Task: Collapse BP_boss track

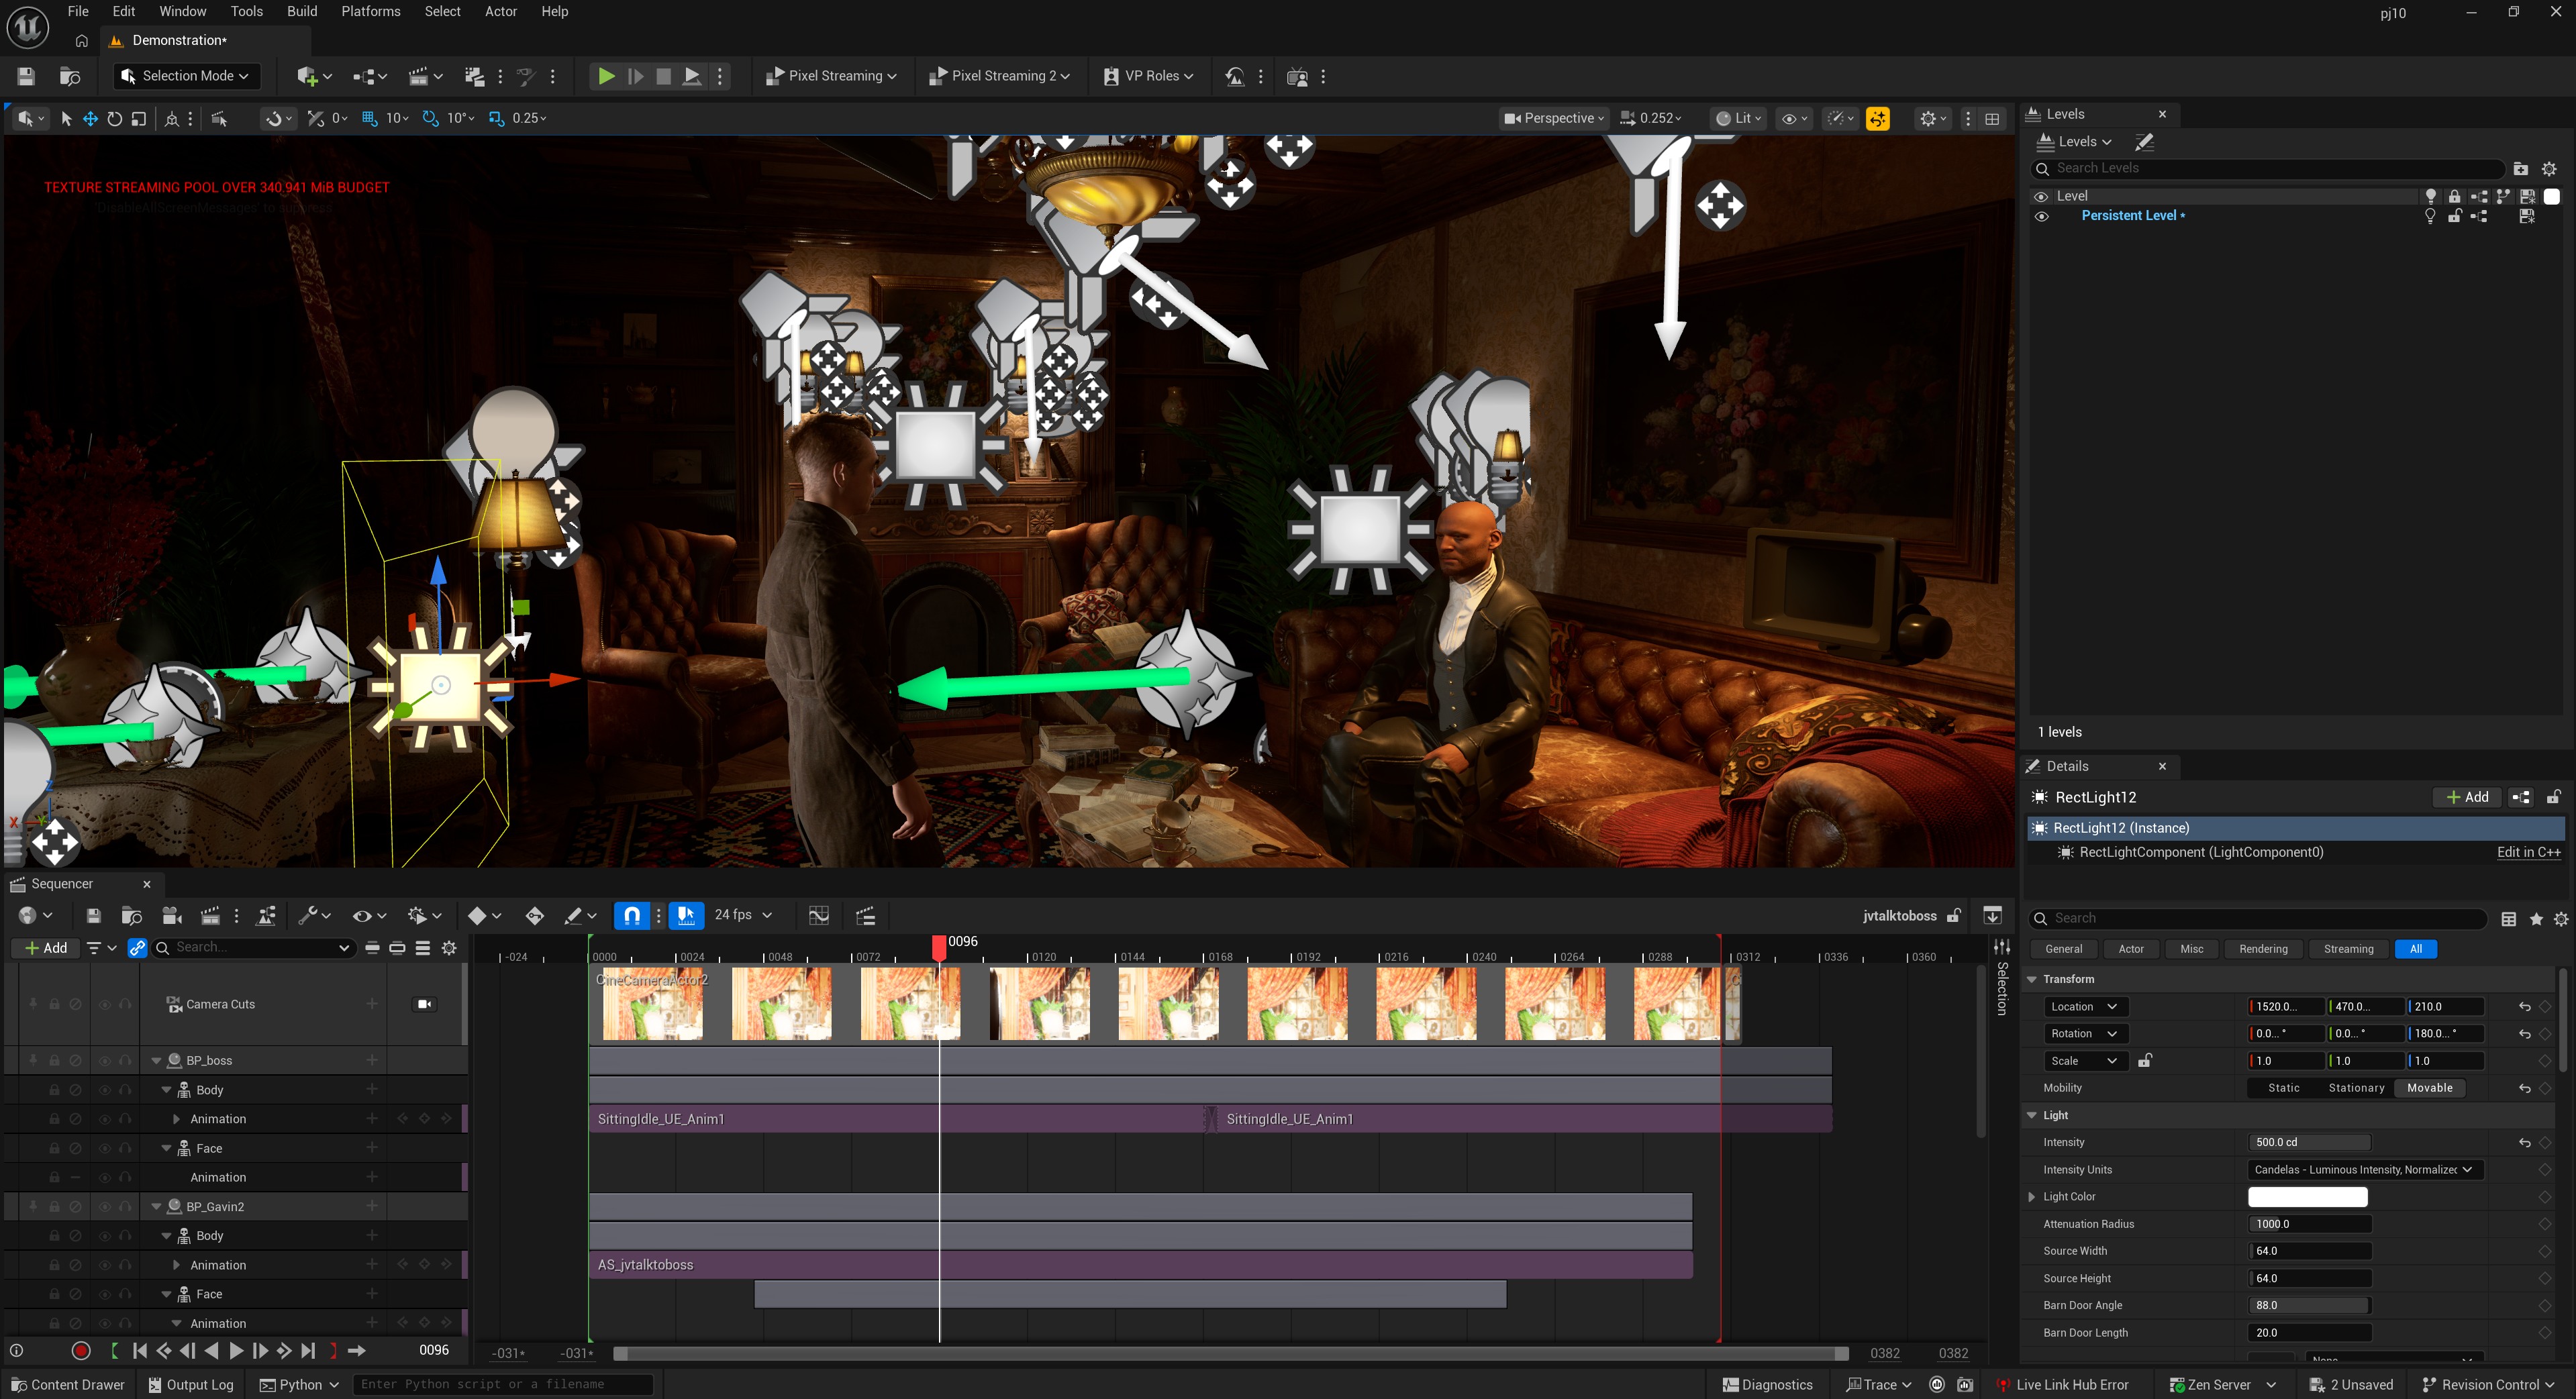Action: pos(157,1060)
